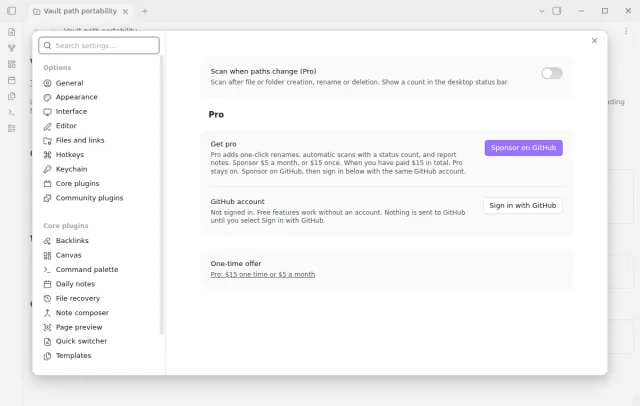
Task: Click the new note ribbon icon
Action: (x=11, y=32)
